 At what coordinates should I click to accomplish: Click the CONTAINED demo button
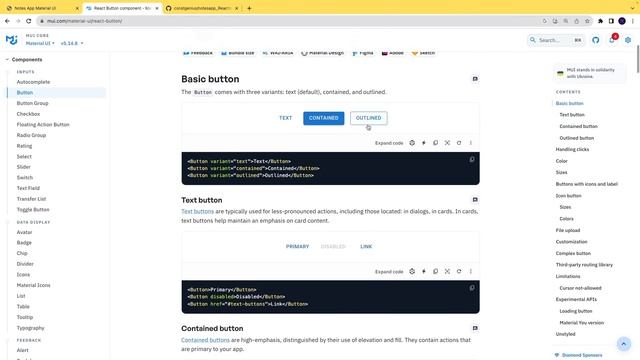[324, 118]
